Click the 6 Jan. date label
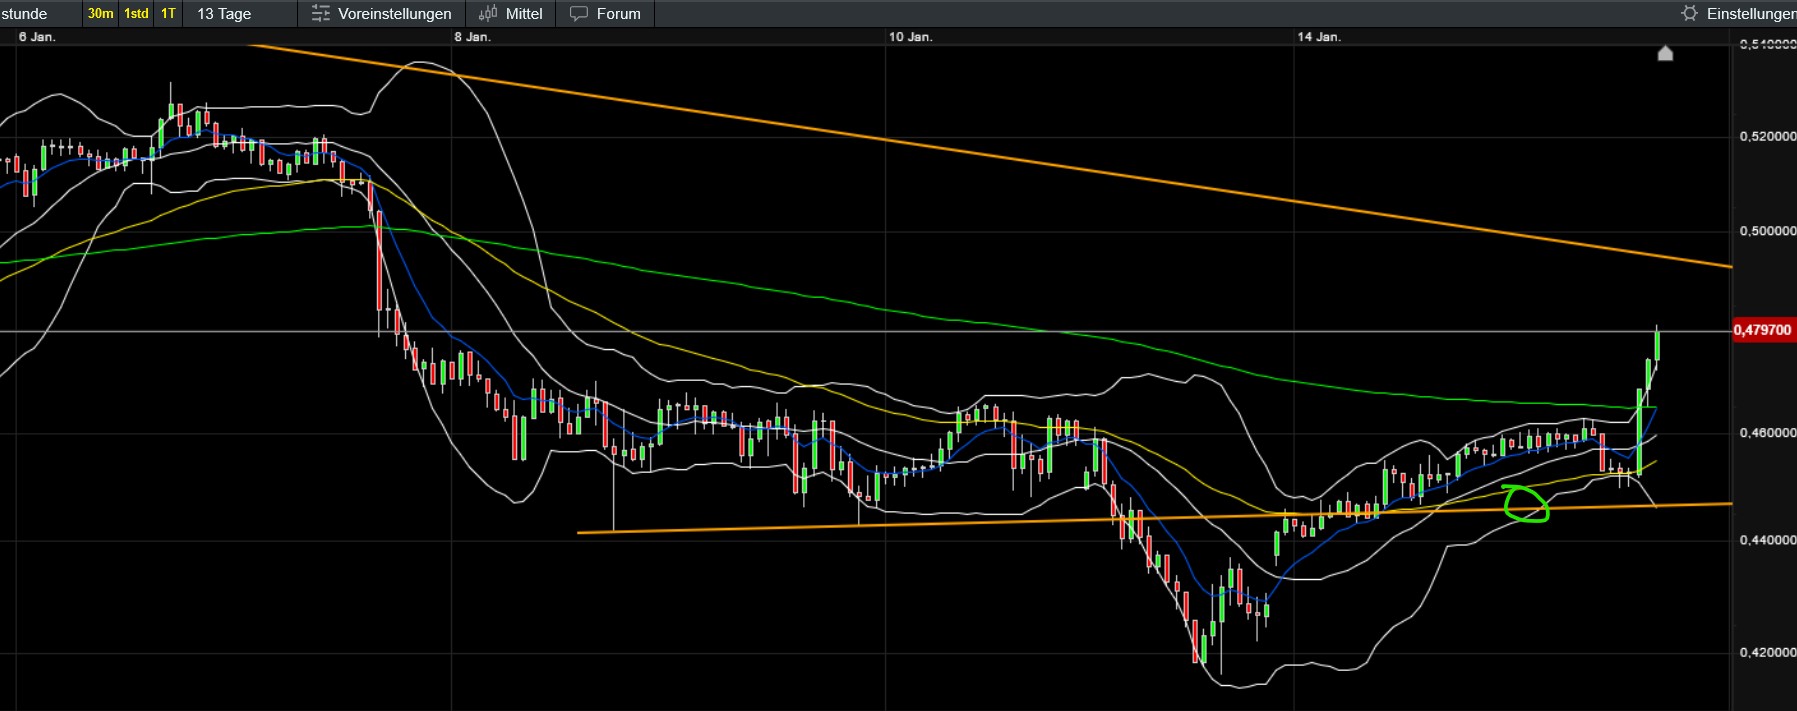The width and height of the screenshot is (1797, 711). pos(37,37)
